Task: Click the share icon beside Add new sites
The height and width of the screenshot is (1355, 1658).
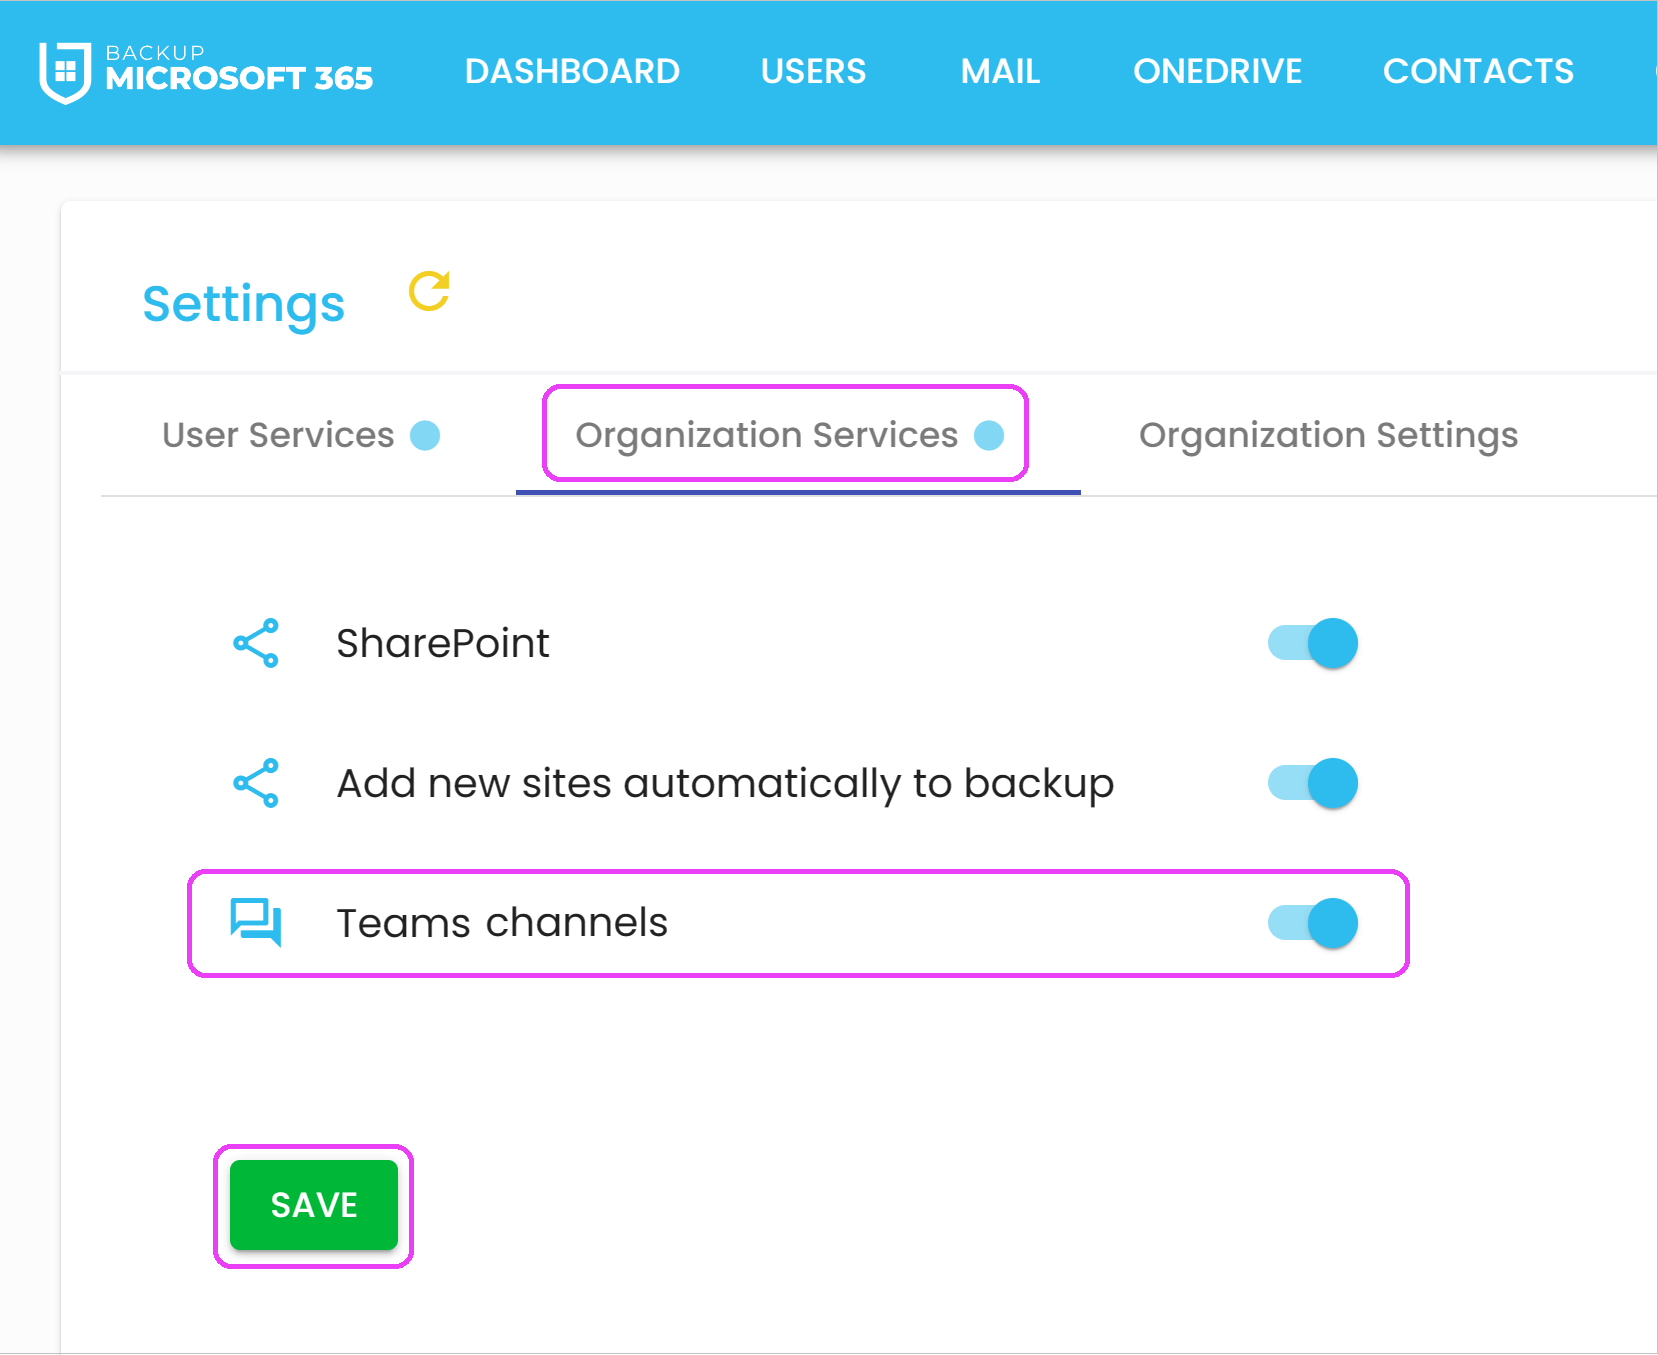Action: click(255, 783)
